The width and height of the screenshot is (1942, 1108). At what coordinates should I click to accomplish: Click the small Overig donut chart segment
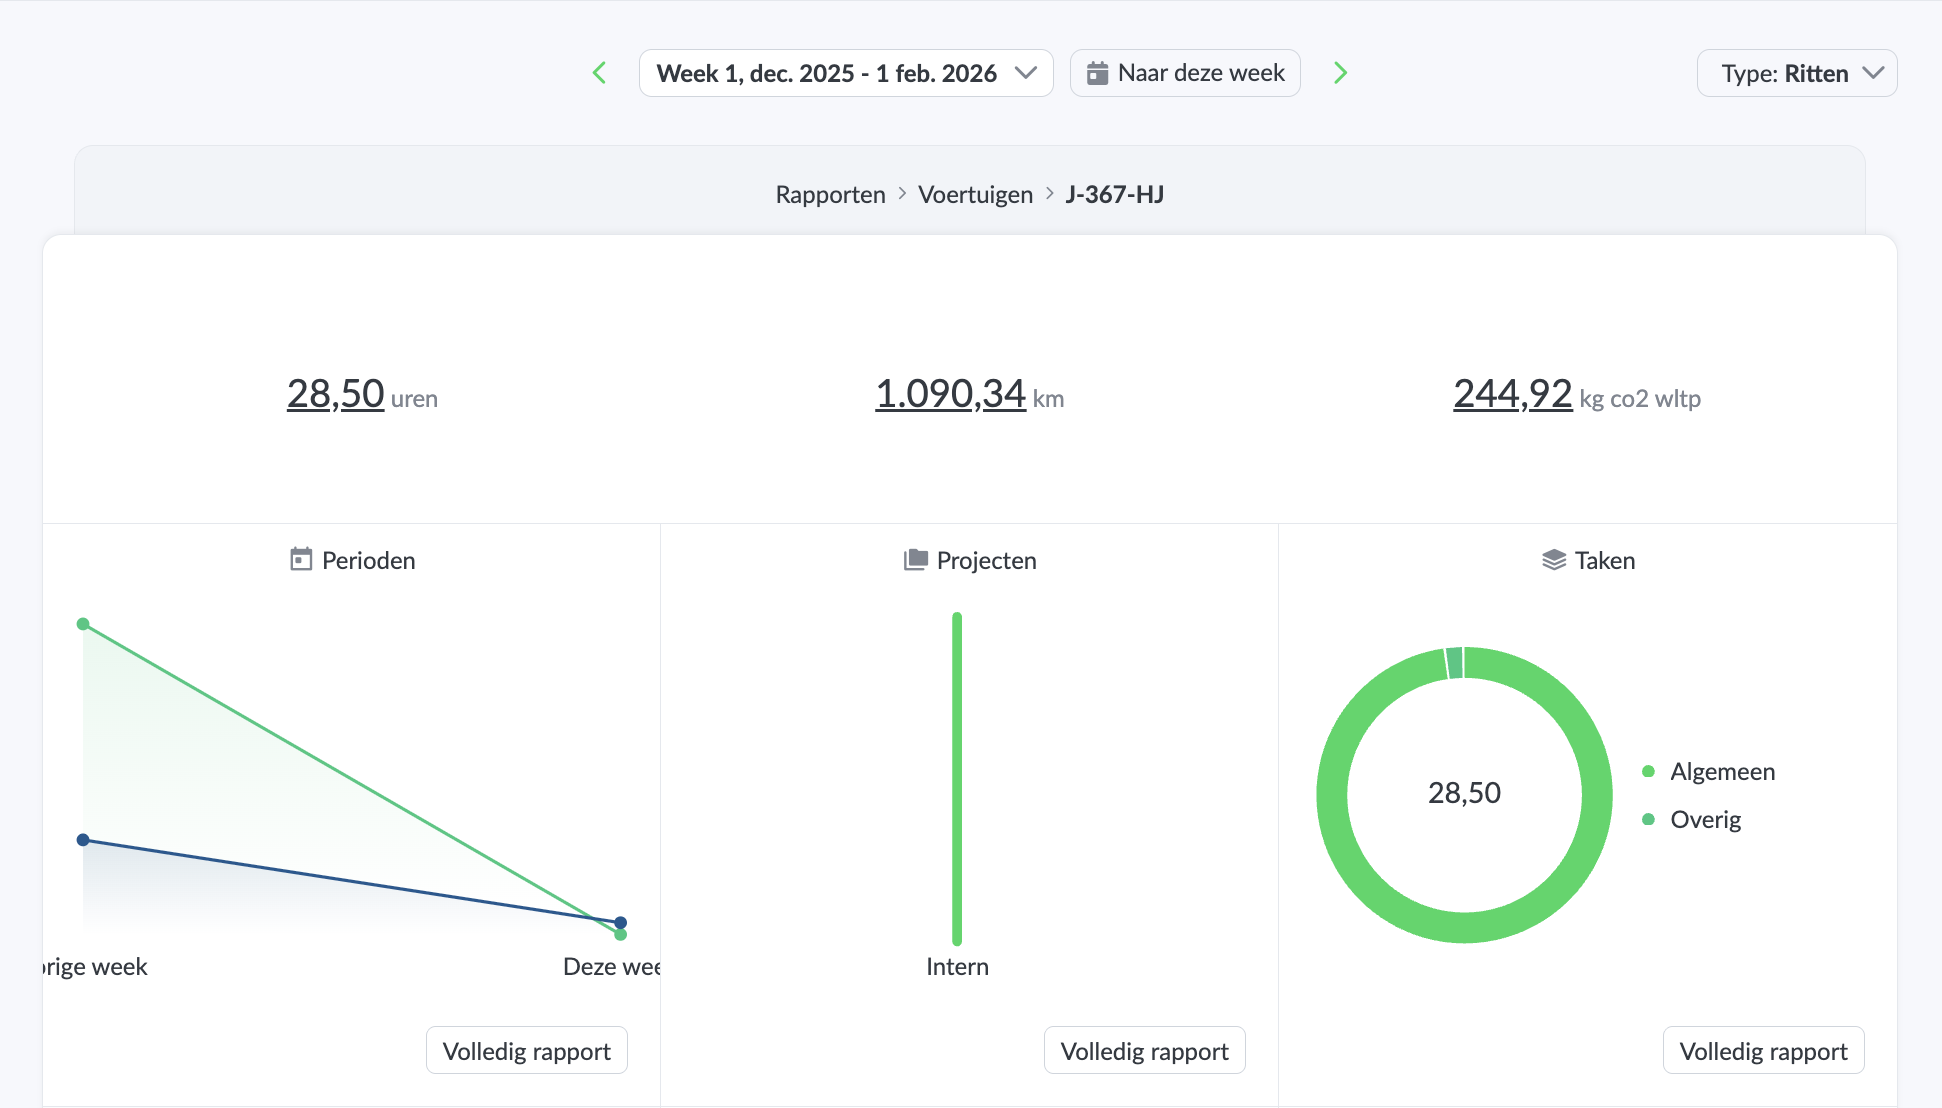[1455, 663]
